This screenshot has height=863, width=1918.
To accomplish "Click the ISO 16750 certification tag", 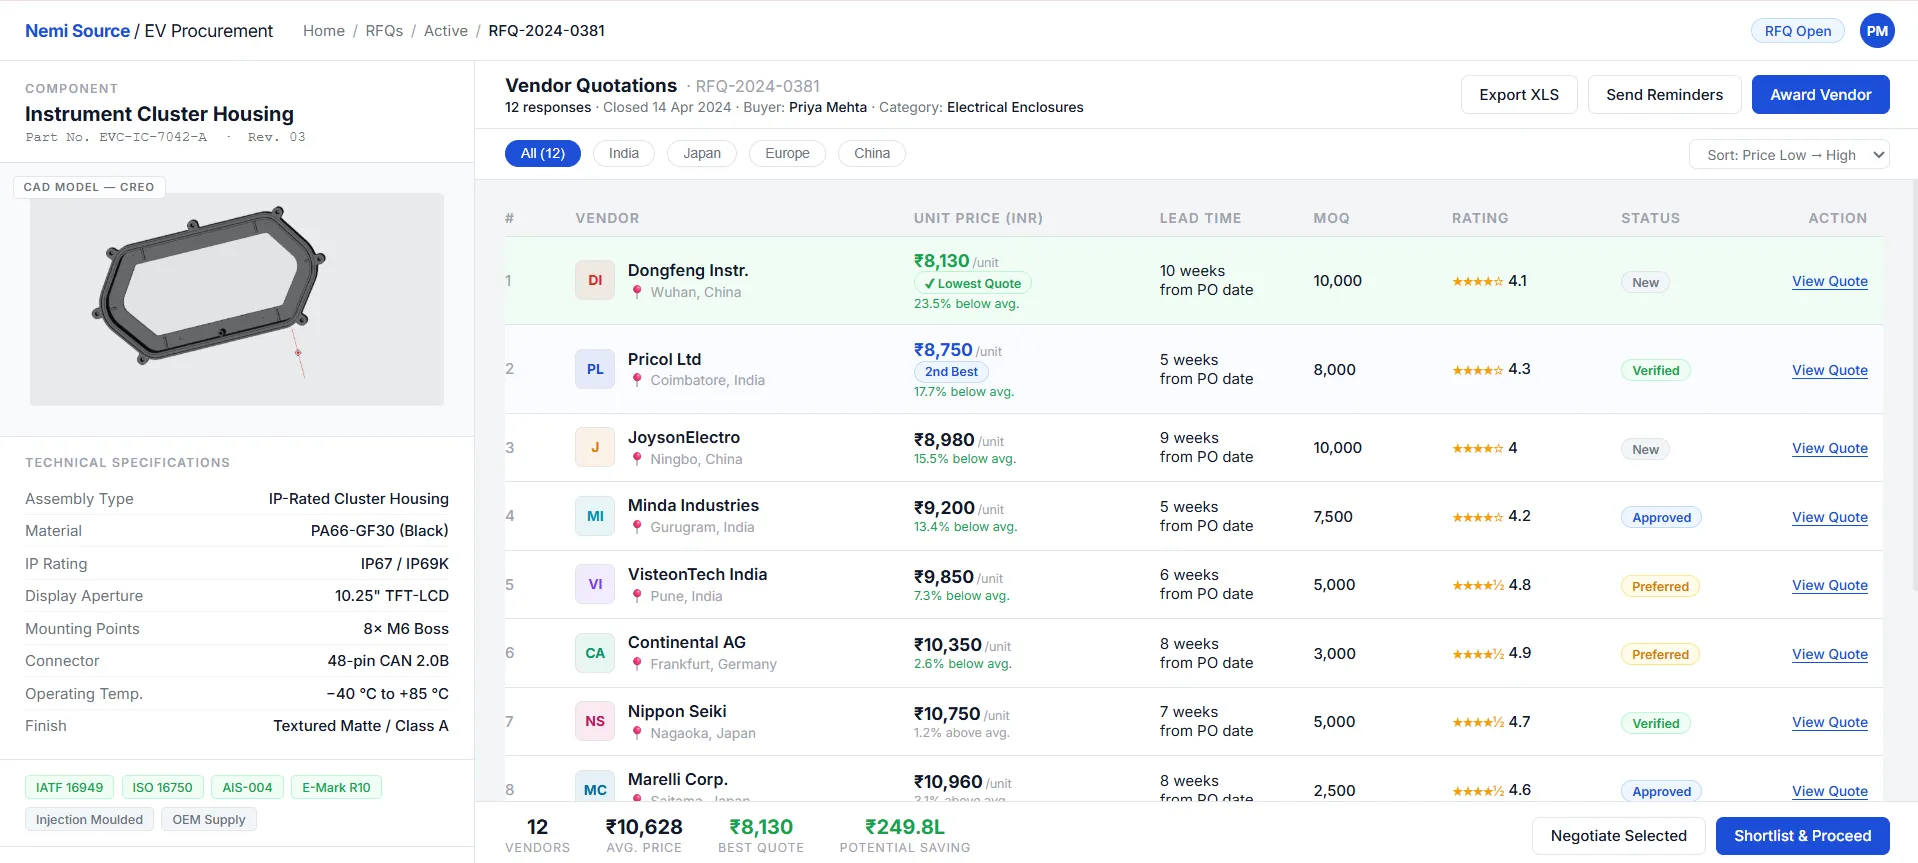I will coord(162,787).
